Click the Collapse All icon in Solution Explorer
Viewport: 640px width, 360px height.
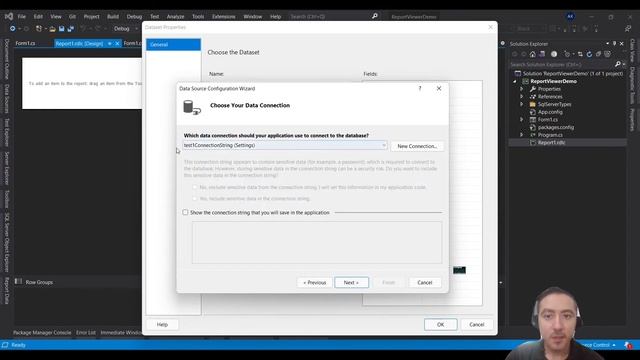point(598,54)
